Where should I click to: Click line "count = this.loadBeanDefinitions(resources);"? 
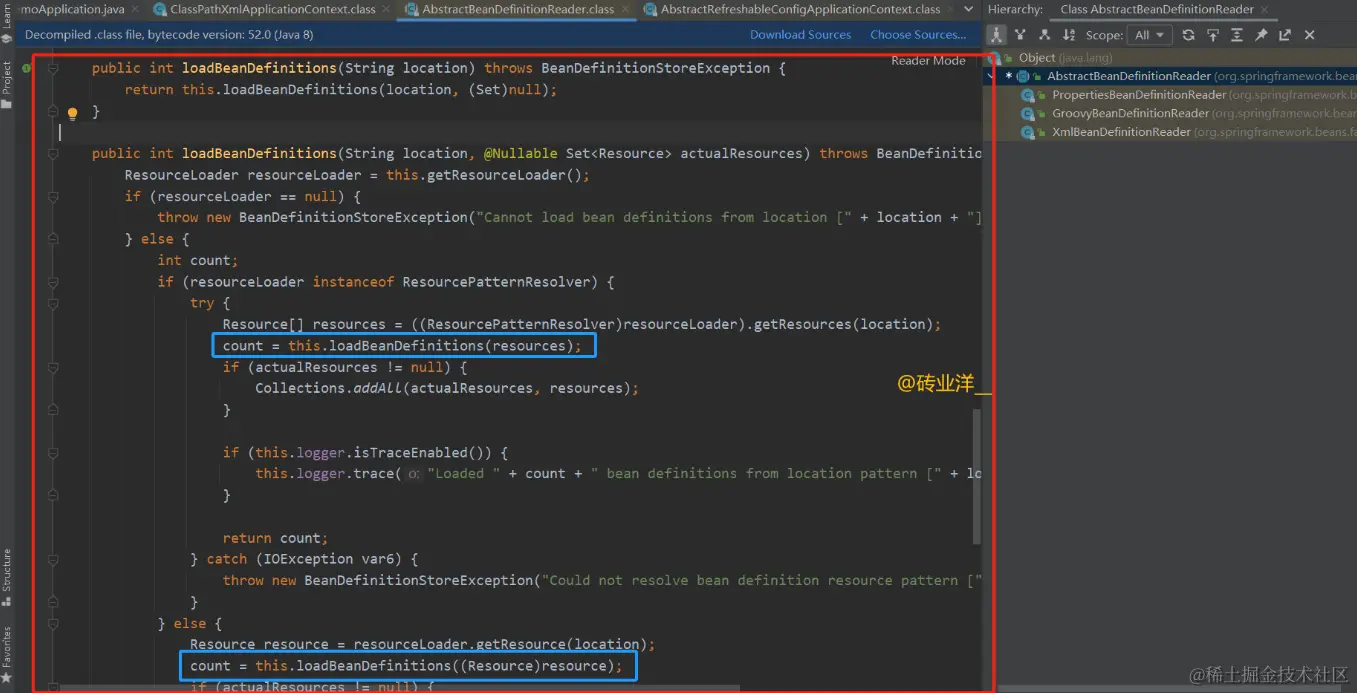pos(401,346)
